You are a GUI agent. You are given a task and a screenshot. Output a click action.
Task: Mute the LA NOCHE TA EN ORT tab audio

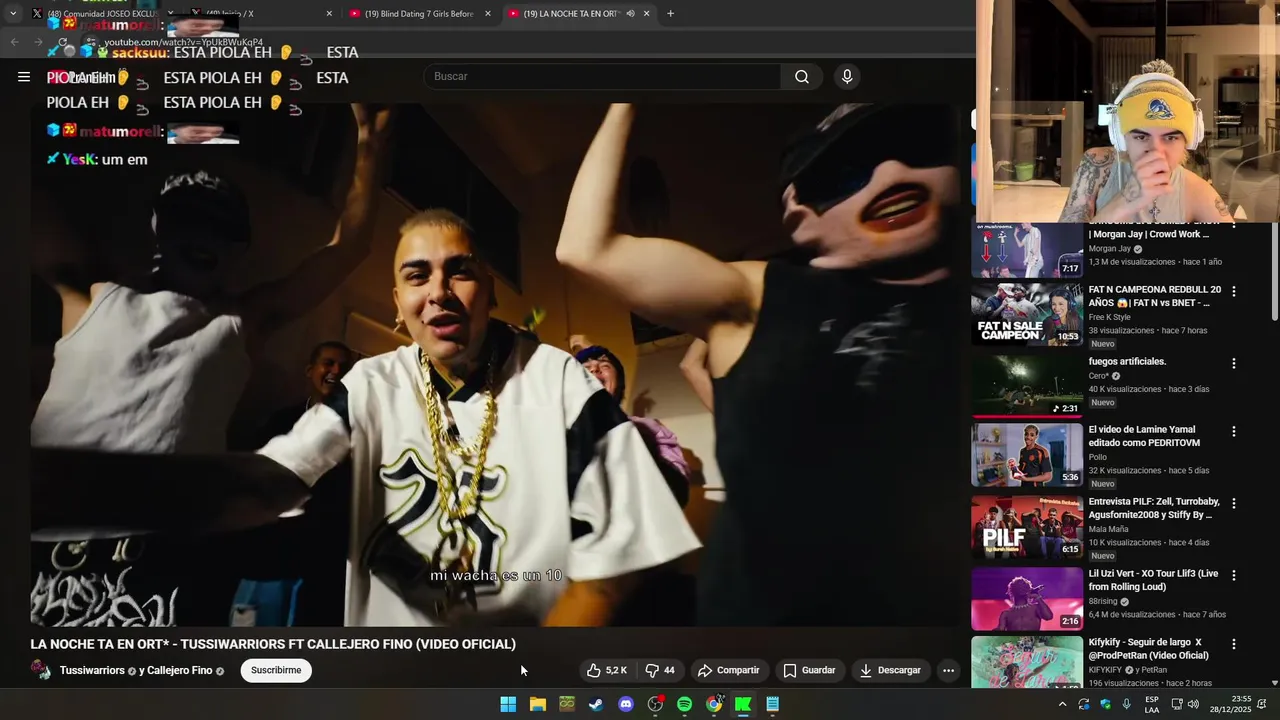click(630, 14)
